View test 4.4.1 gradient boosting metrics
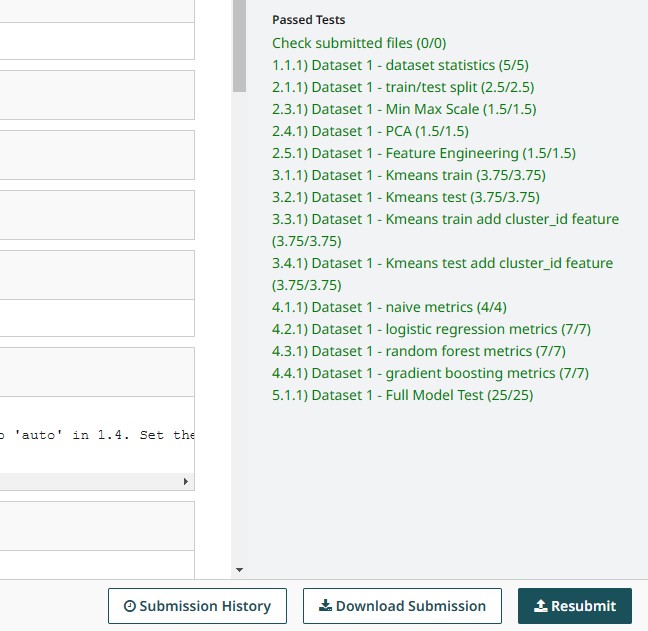Image resolution: width=648 pixels, height=631 pixels. 430,373
